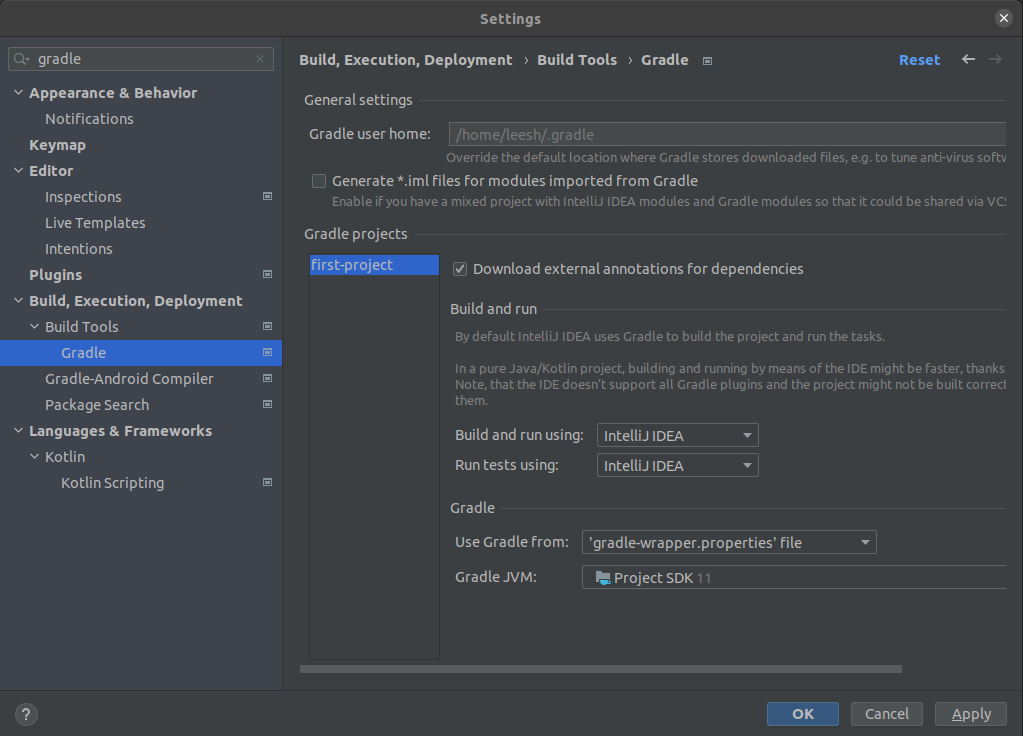Select Intentions in the tree

point(78,249)
